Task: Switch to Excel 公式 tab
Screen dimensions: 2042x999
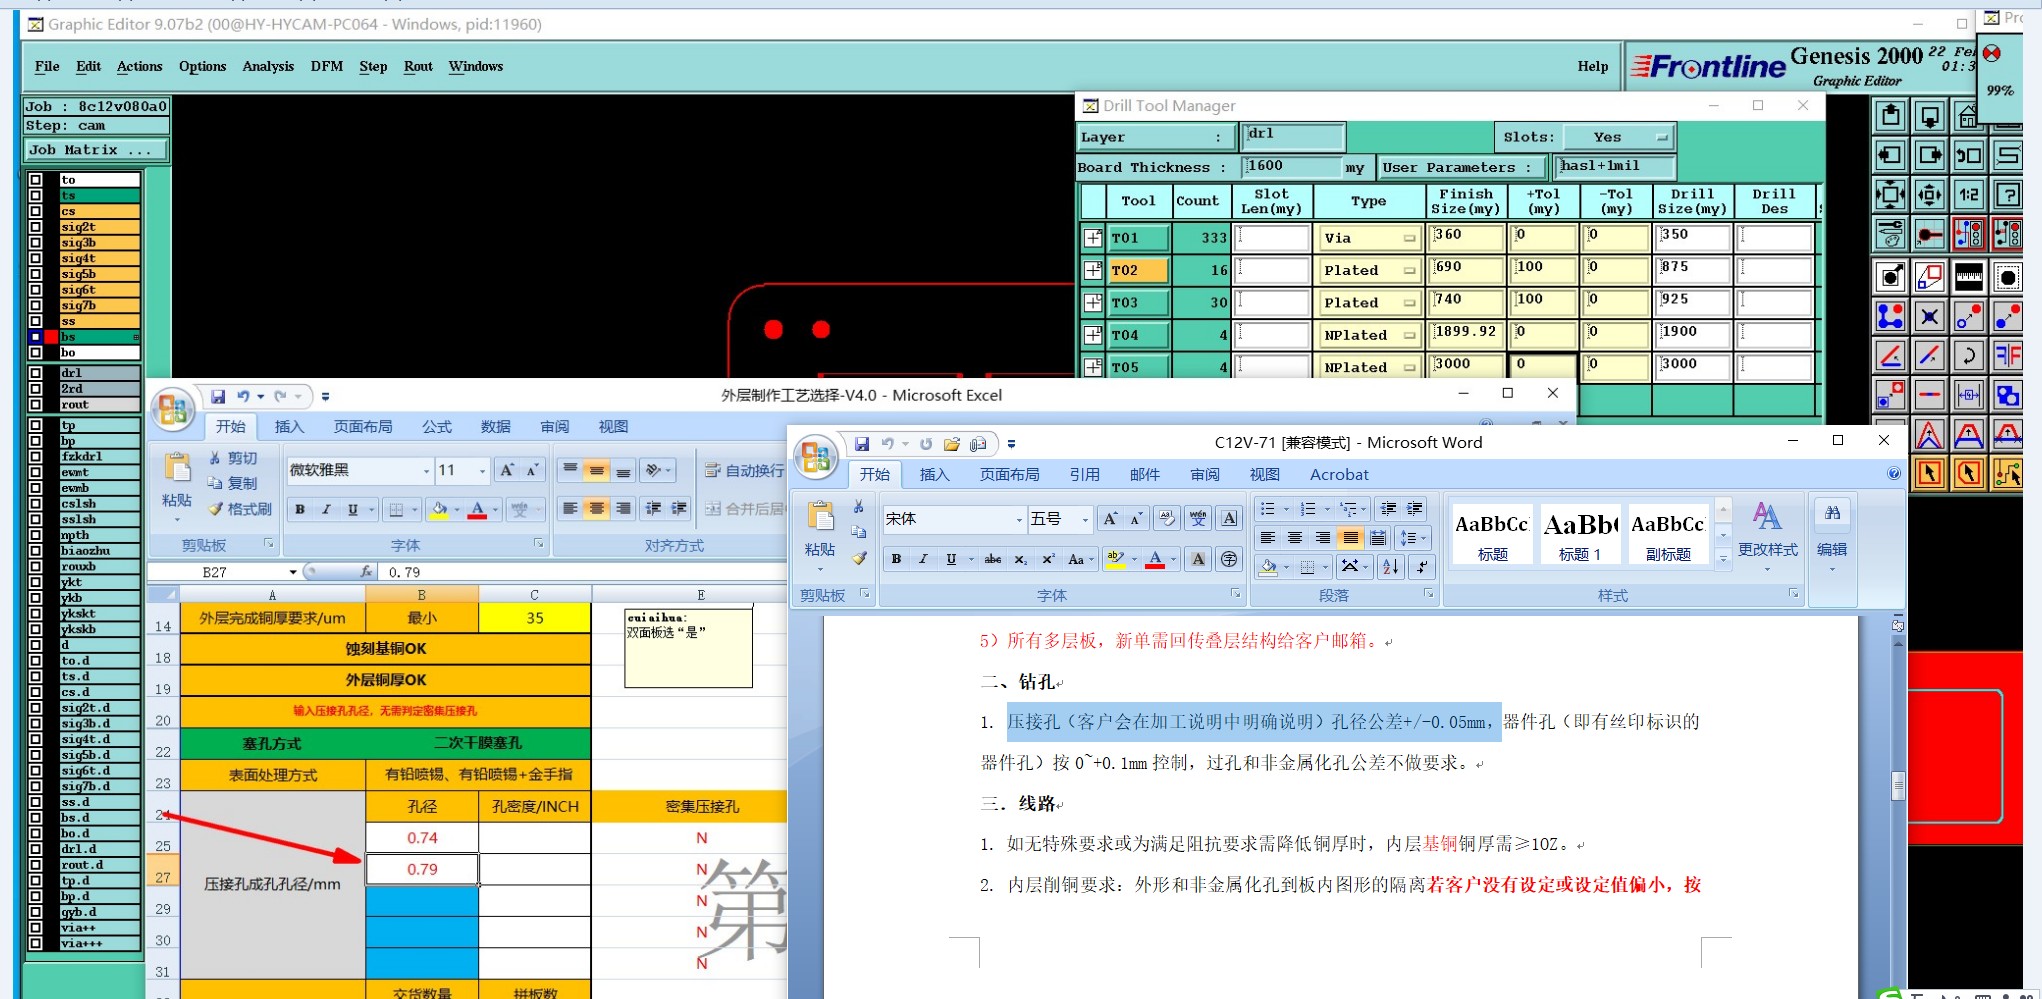Action: pos(436,426)
